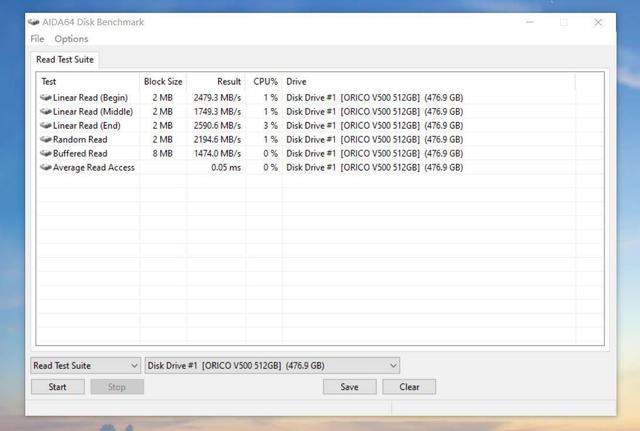The width and height of the screenshot is (640, 431).
Task: Select the Read Test Suite tab
Action: tap(65, 60)
